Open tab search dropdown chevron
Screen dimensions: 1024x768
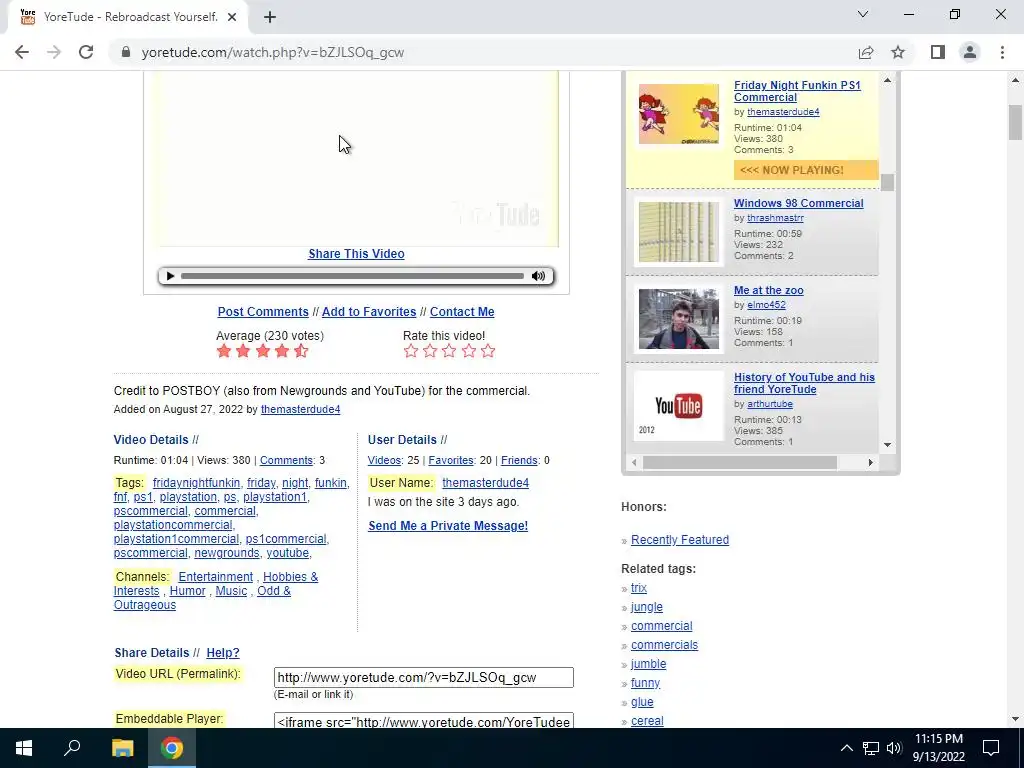click(x=863, y=14)
